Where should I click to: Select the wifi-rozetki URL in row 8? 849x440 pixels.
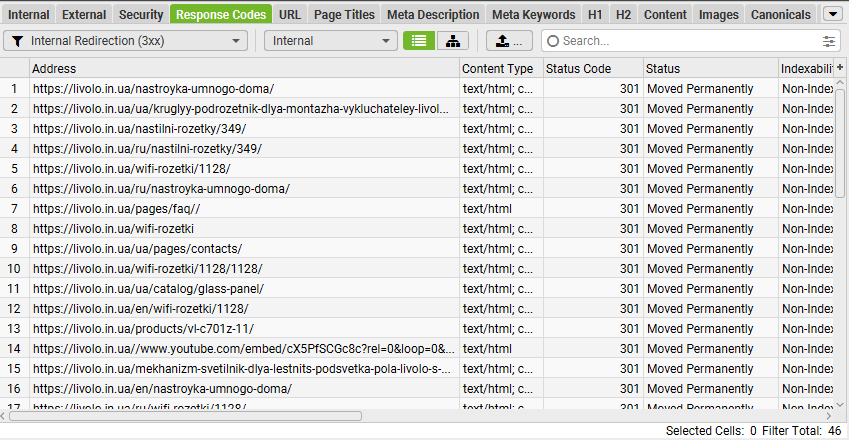coord(113,229)
